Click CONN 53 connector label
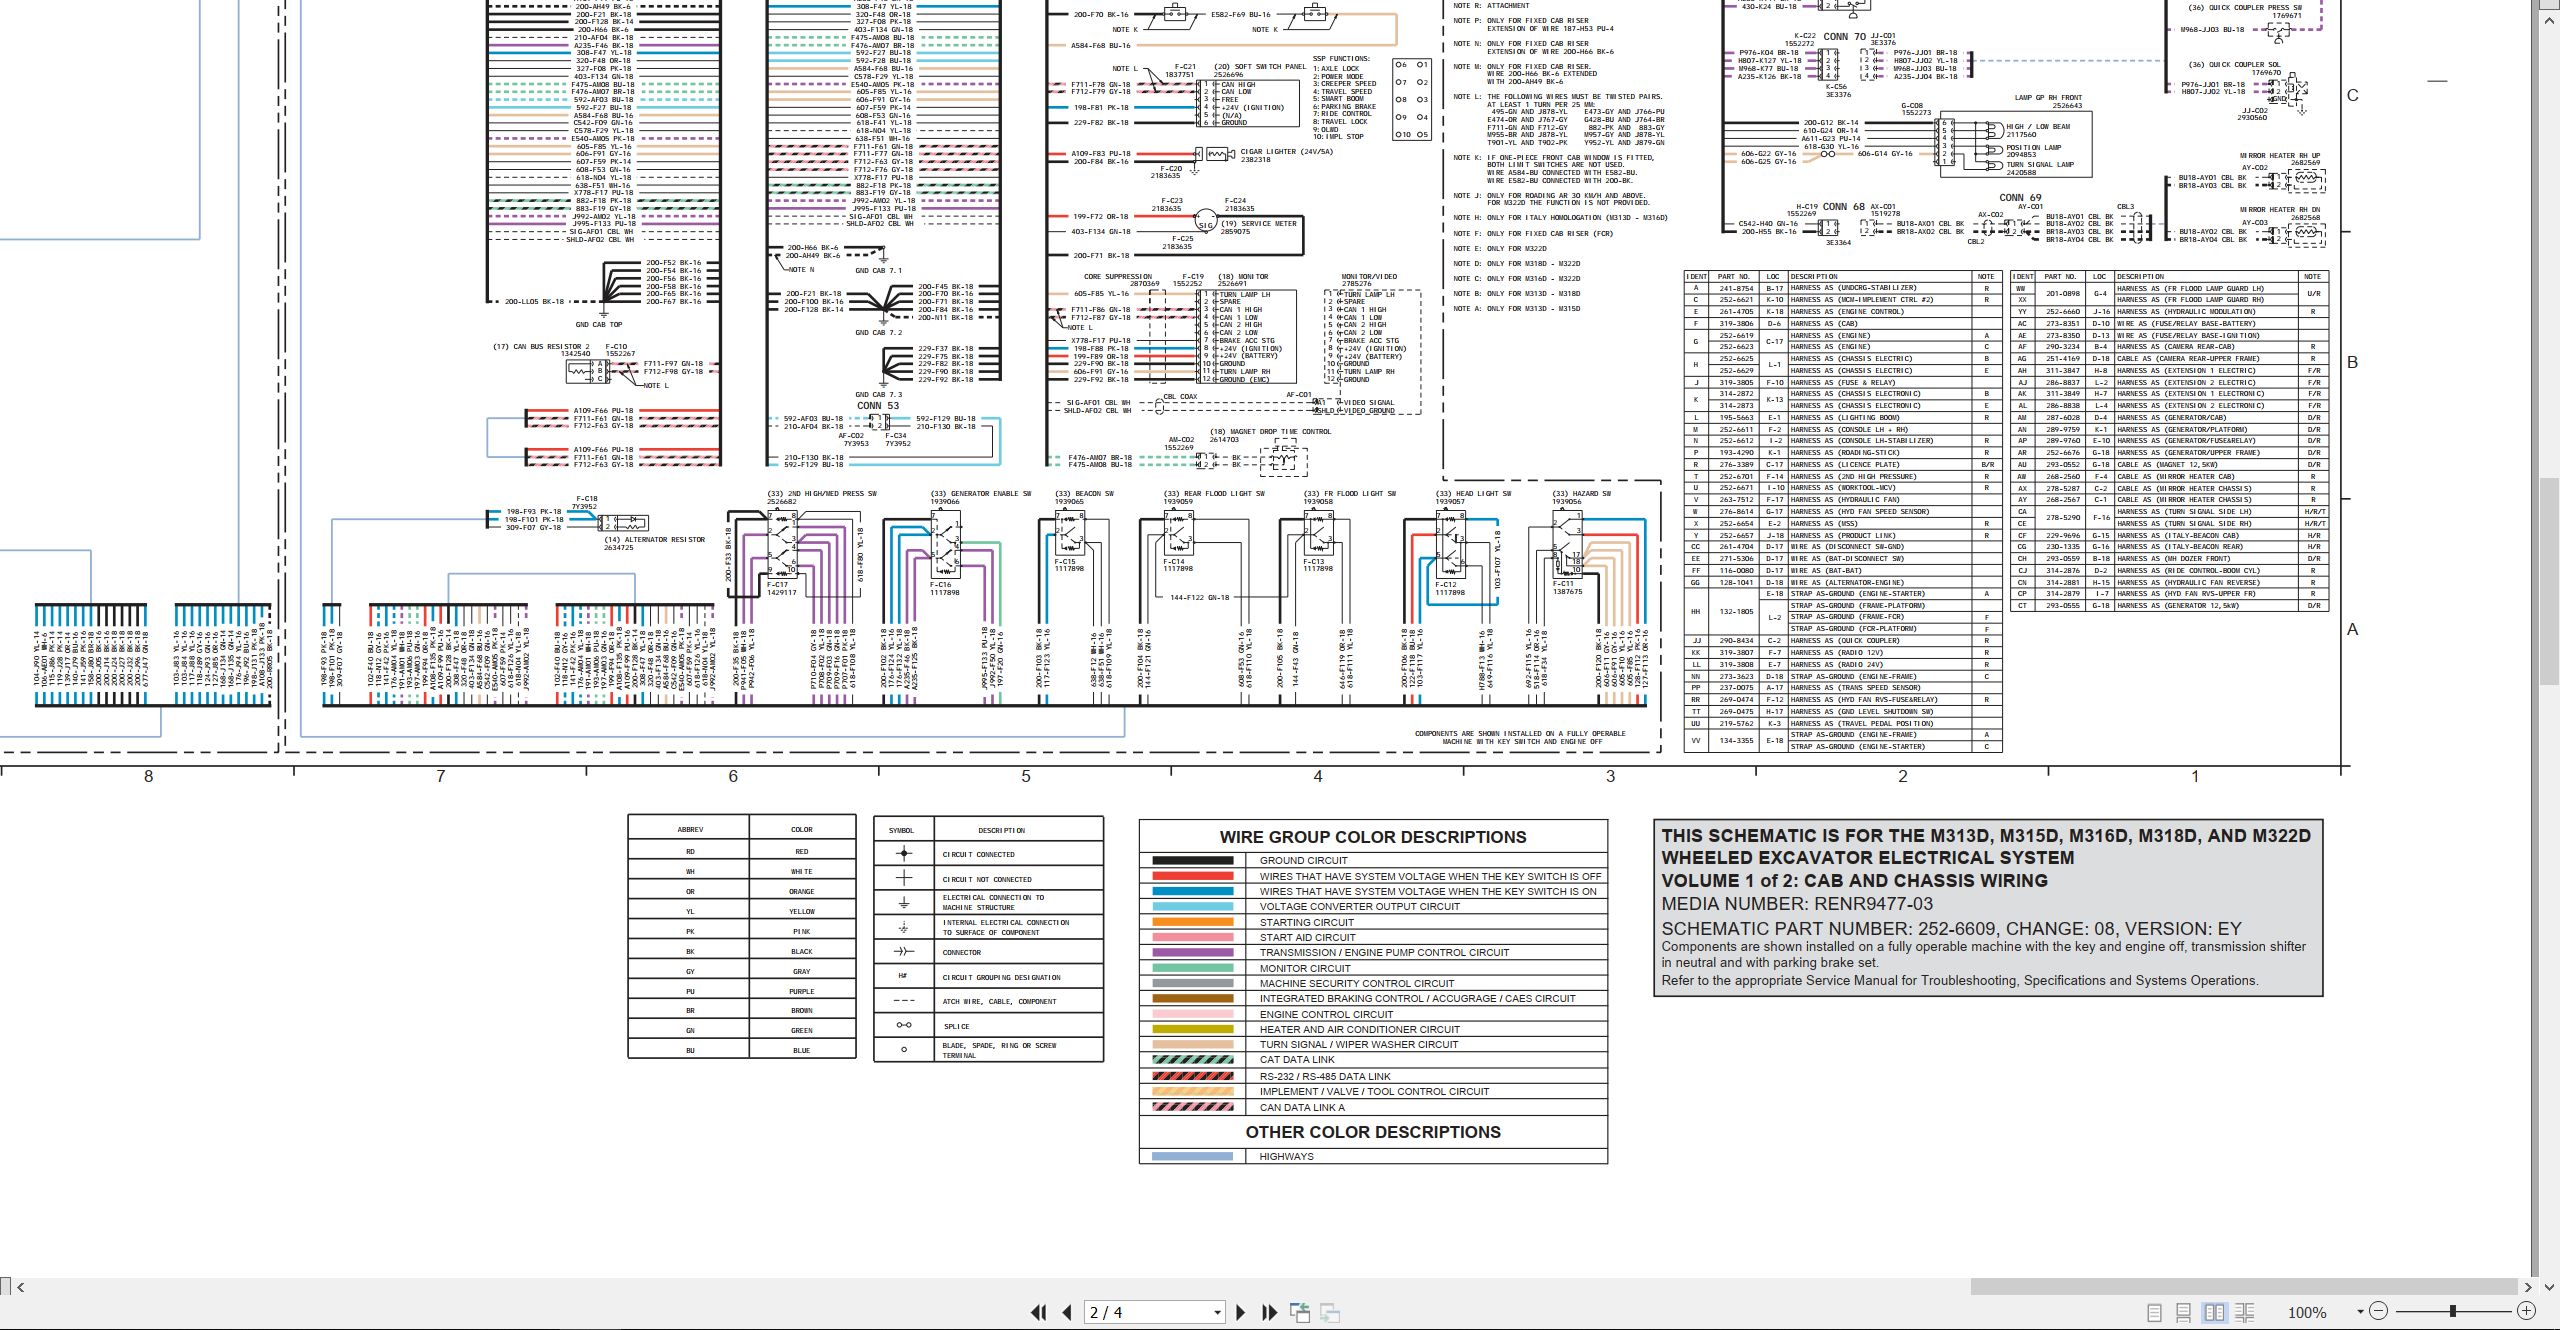2560x1330 pixels. [878, 406]
